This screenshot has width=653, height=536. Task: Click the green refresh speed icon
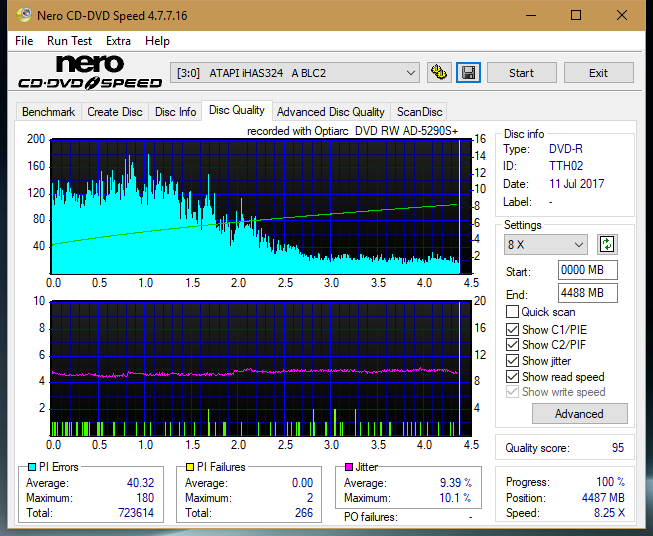point(607,244)
